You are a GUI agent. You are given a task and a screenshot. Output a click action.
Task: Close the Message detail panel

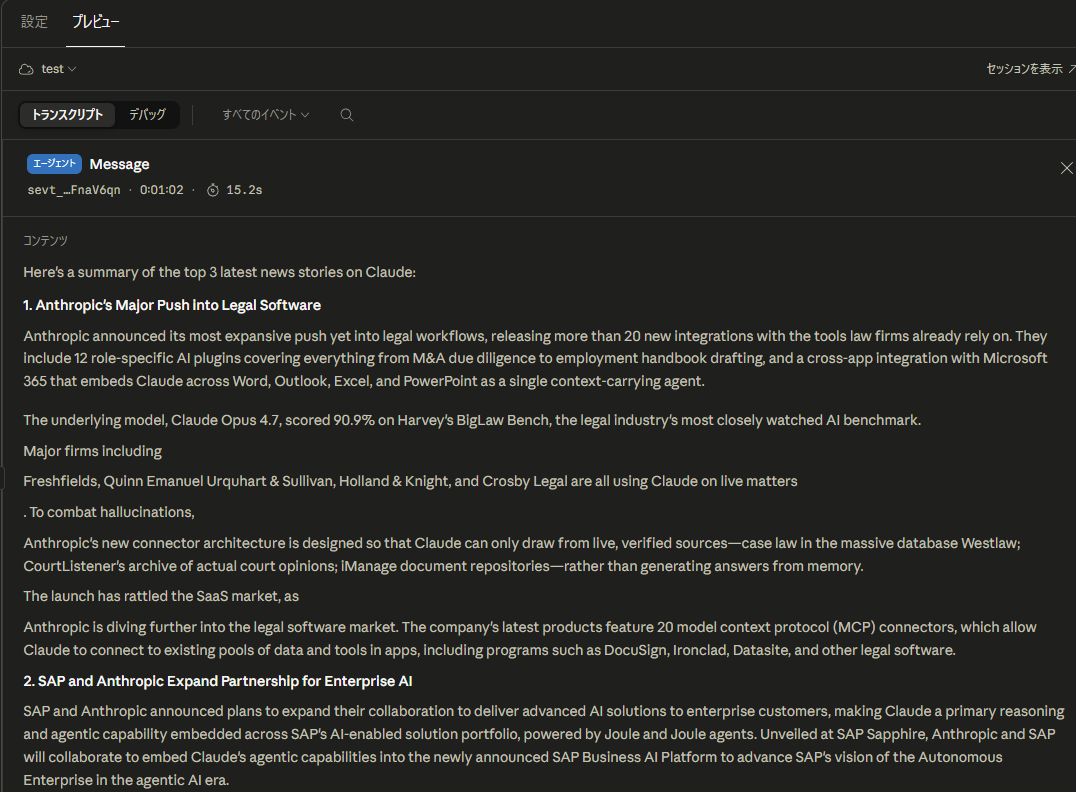[x=1066, y=168]
